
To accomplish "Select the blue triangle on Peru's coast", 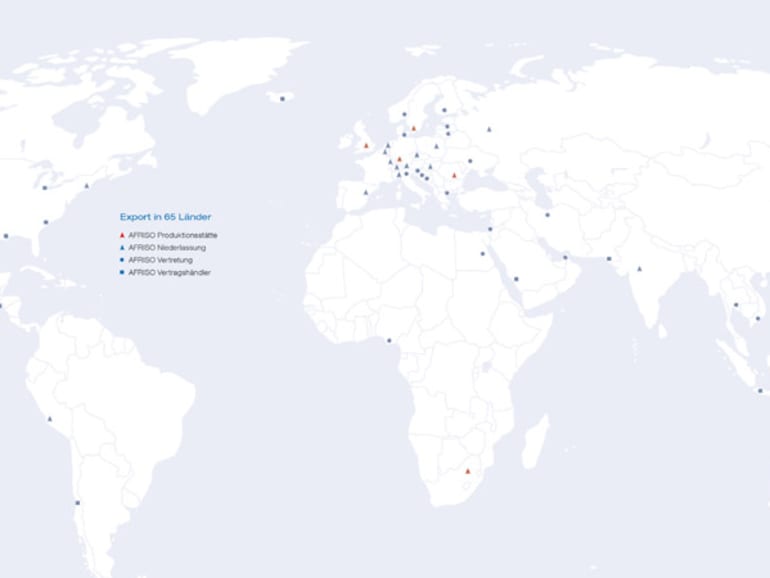I will pos(51,419).
